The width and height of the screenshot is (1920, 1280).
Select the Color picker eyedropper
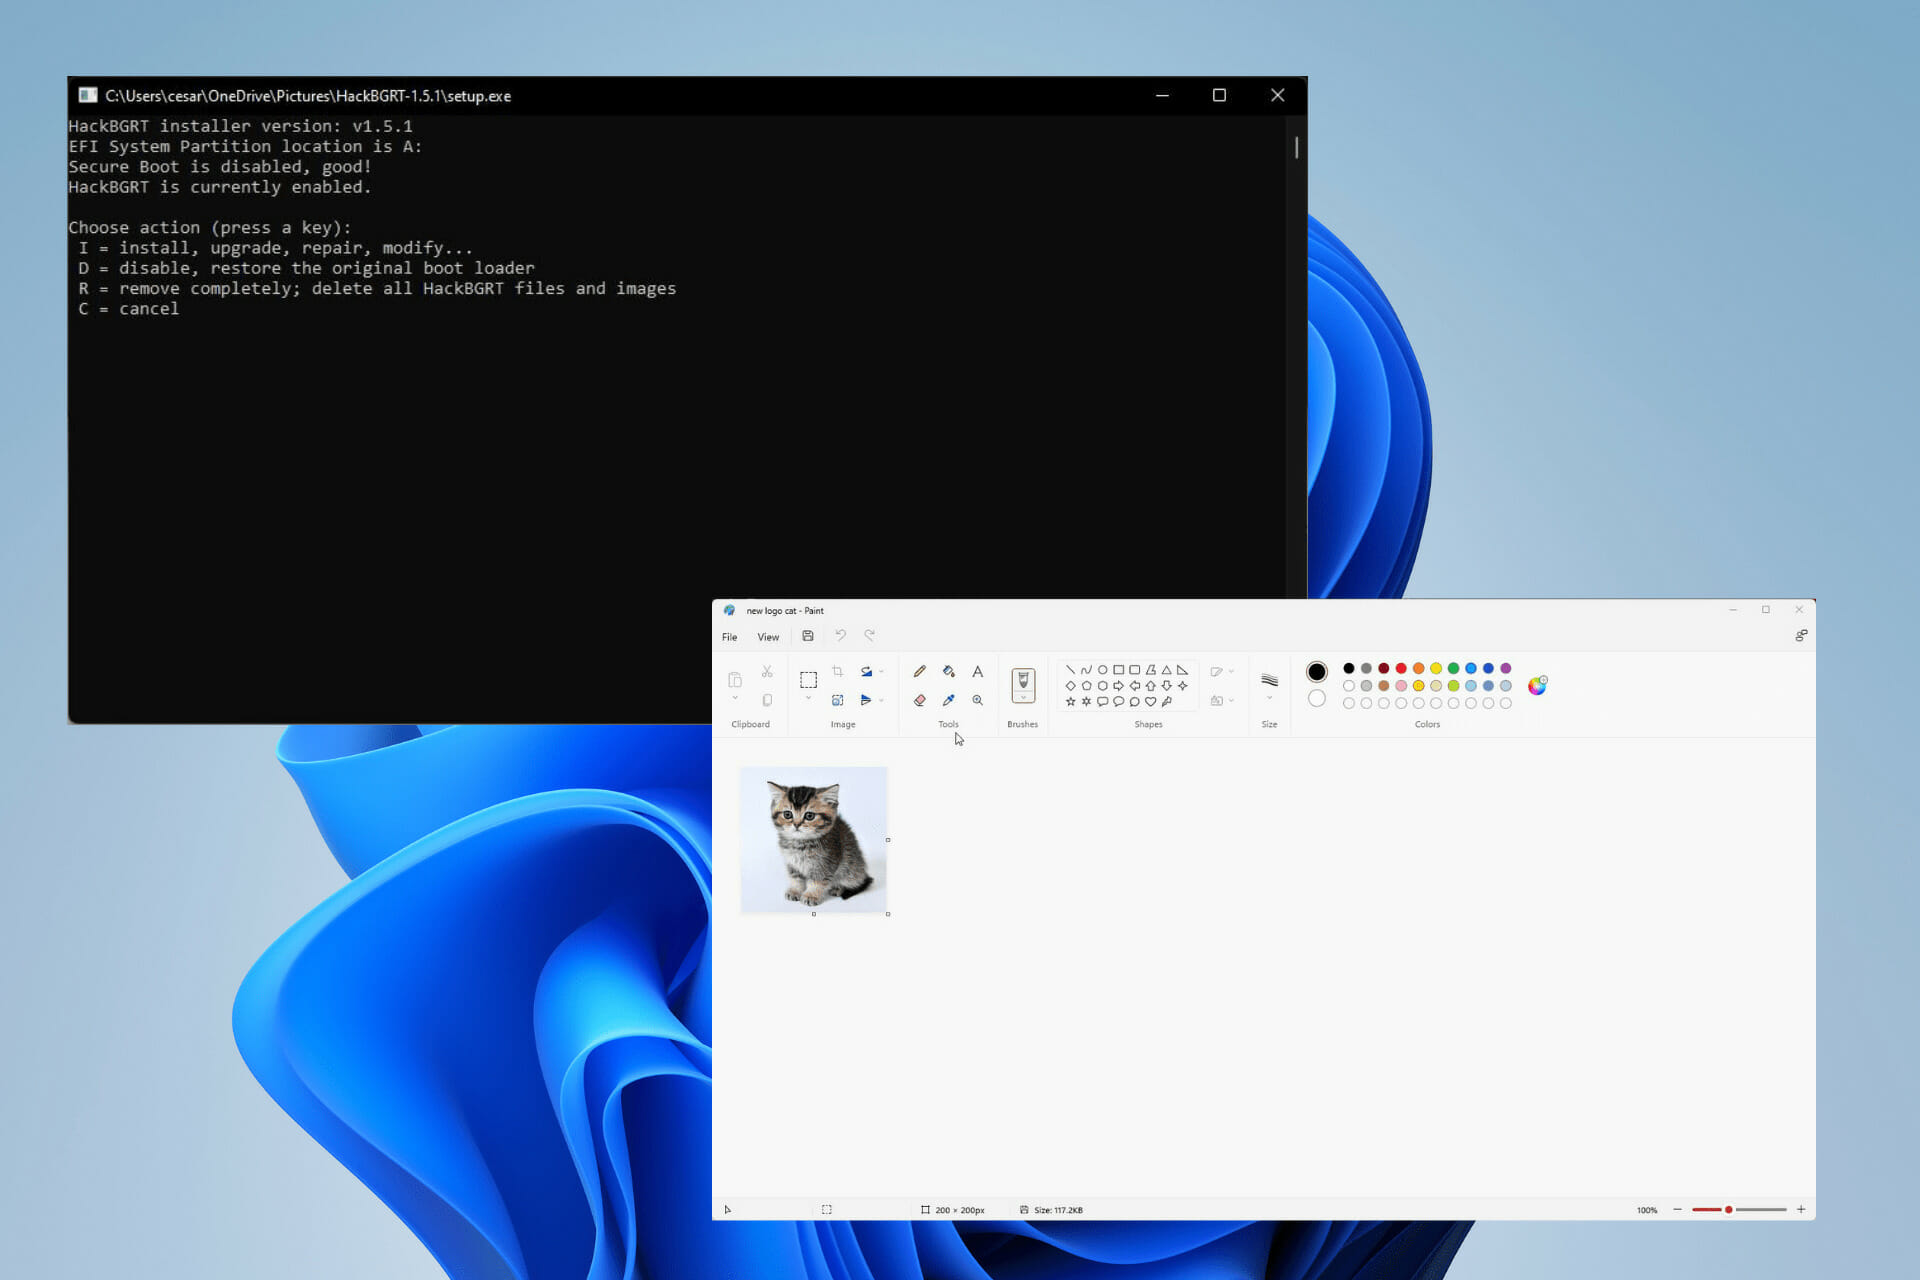(948, 700)
